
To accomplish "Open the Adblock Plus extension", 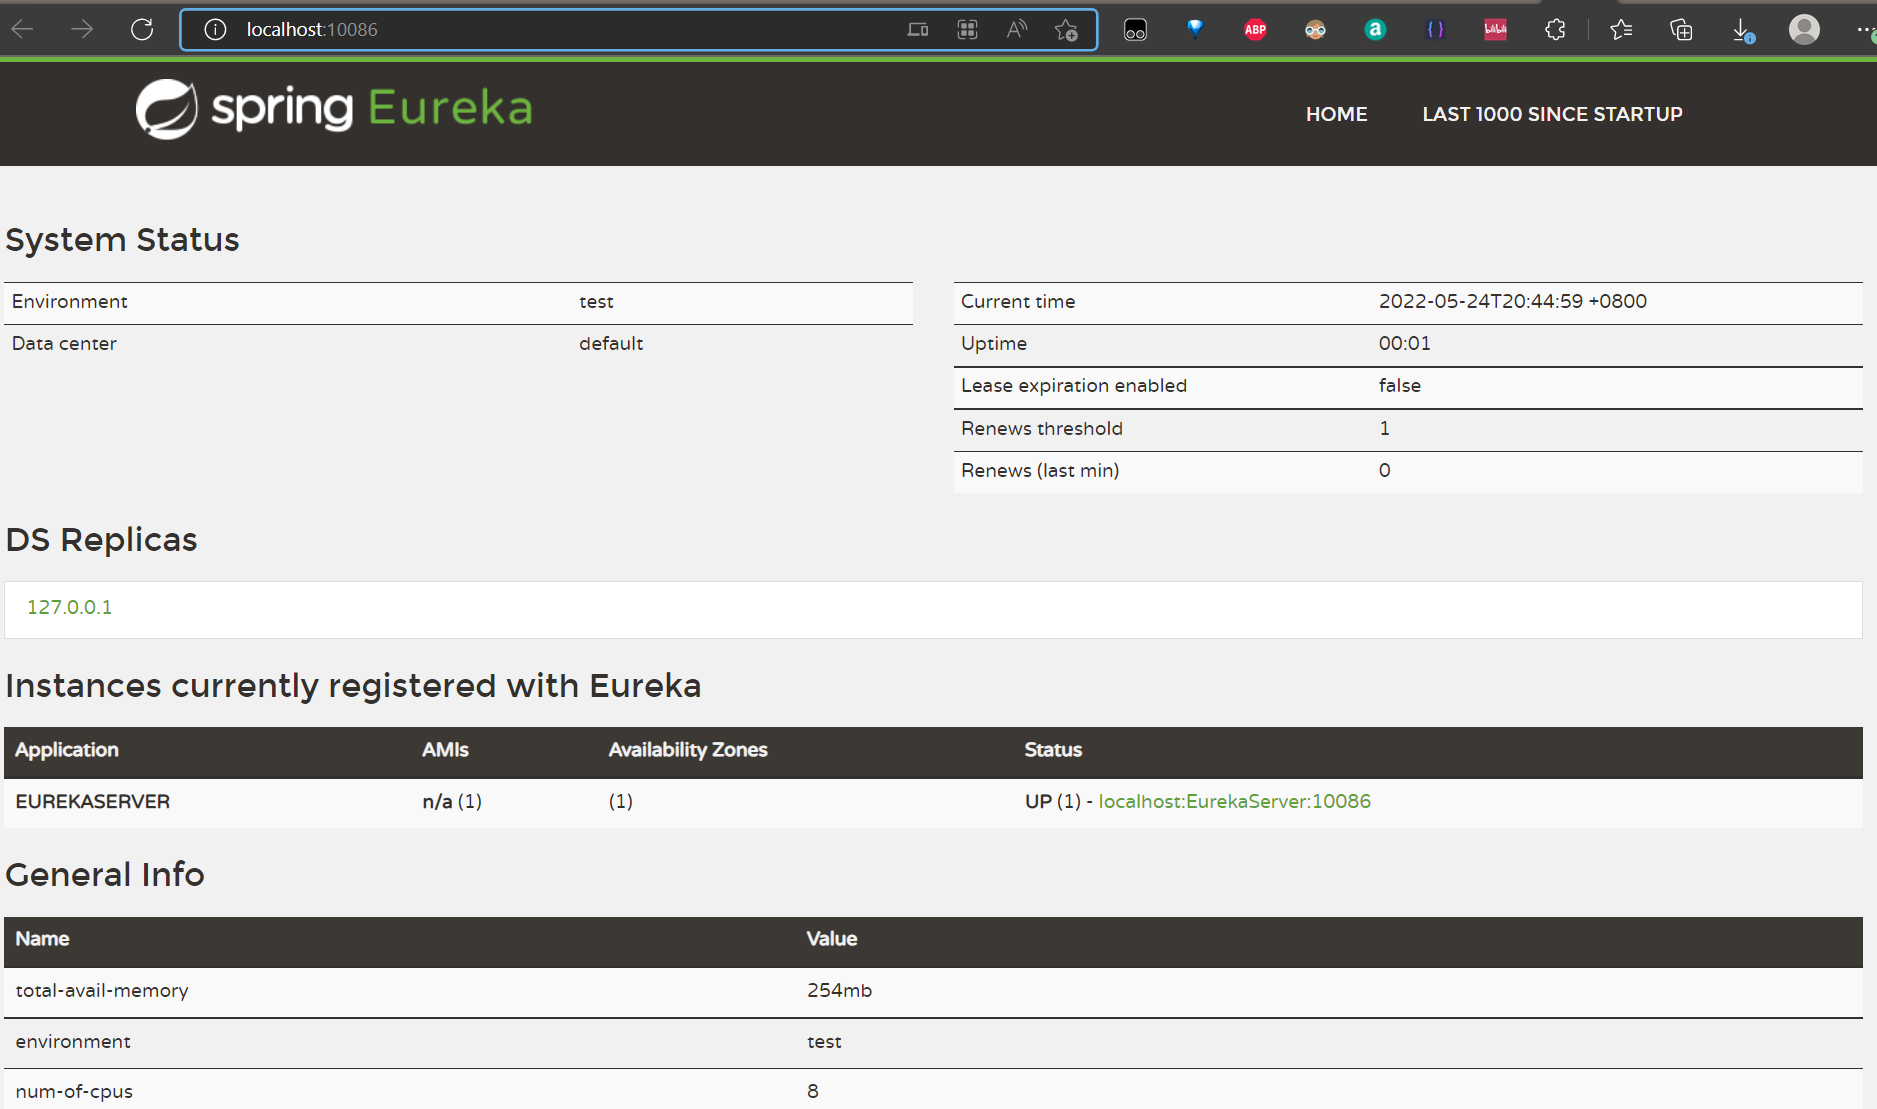I will click(x=1255, y=30).
